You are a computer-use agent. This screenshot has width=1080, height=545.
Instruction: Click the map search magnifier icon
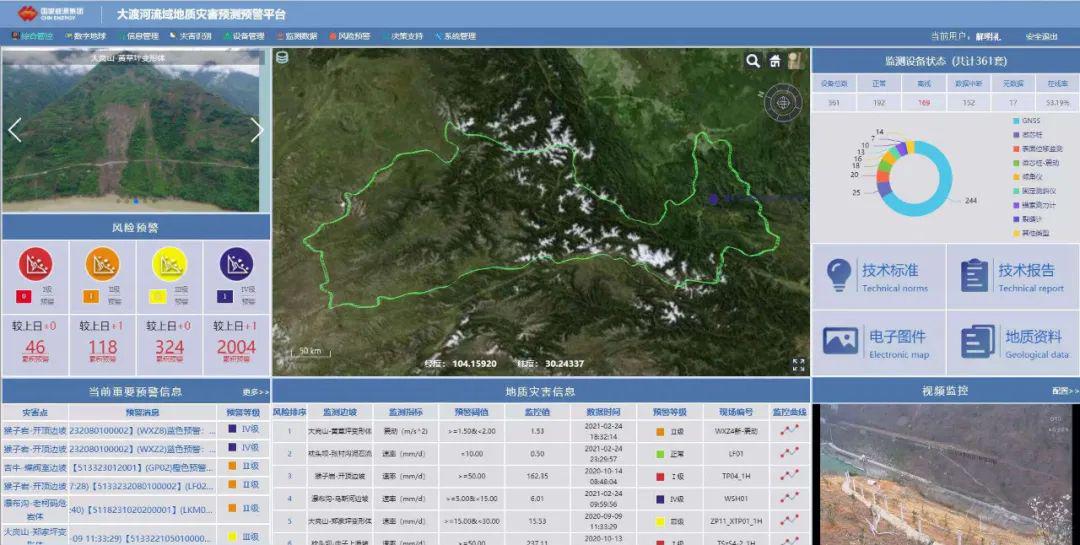(752, 62)
